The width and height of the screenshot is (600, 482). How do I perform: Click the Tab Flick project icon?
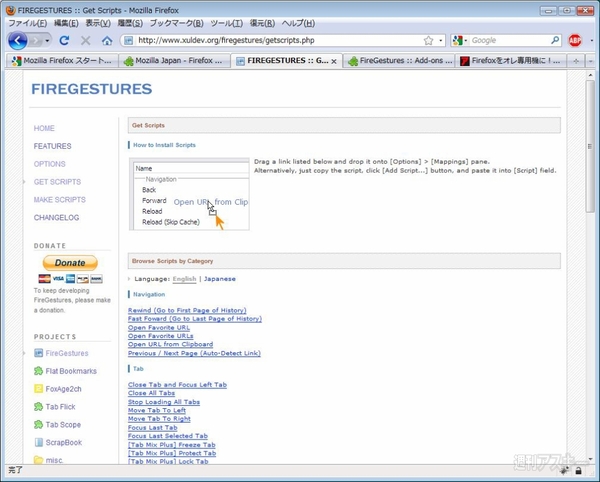[x=38, y=407]
